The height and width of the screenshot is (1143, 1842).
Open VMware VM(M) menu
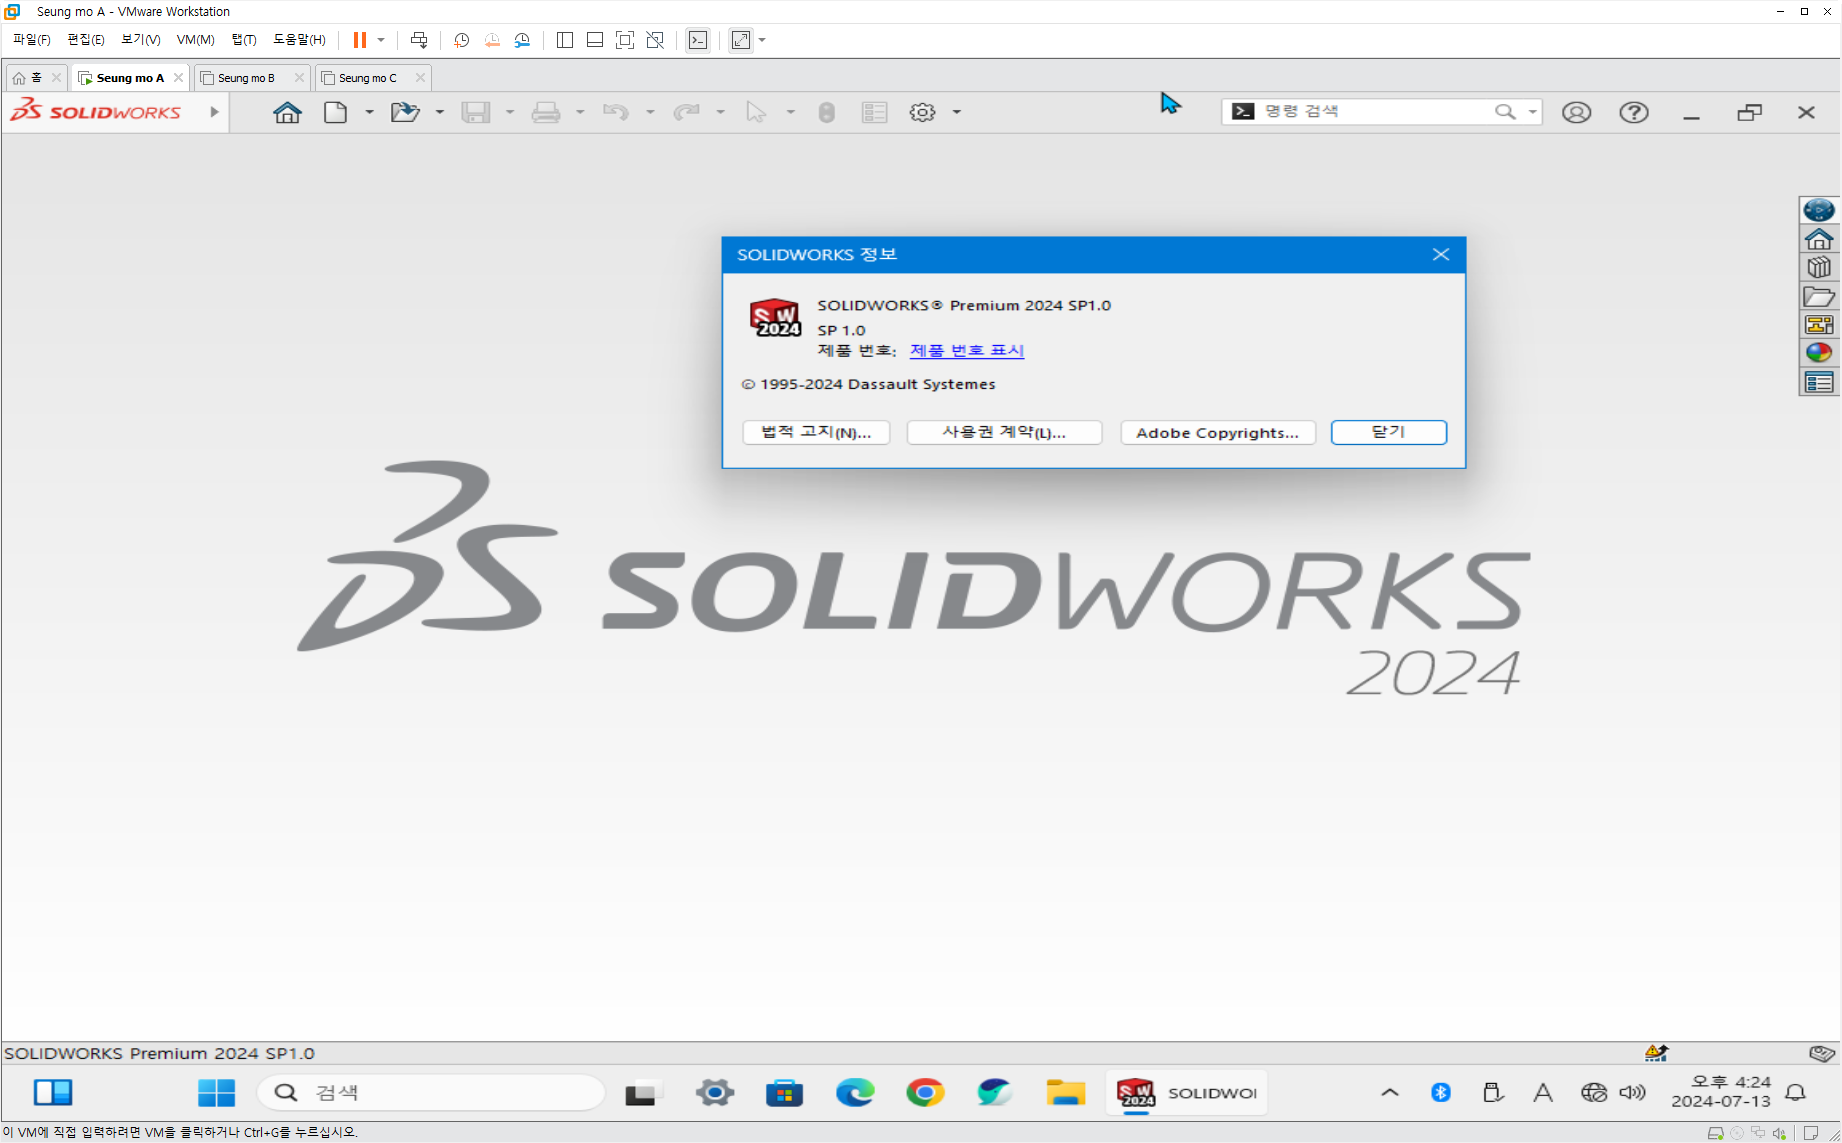pos(196,40)
